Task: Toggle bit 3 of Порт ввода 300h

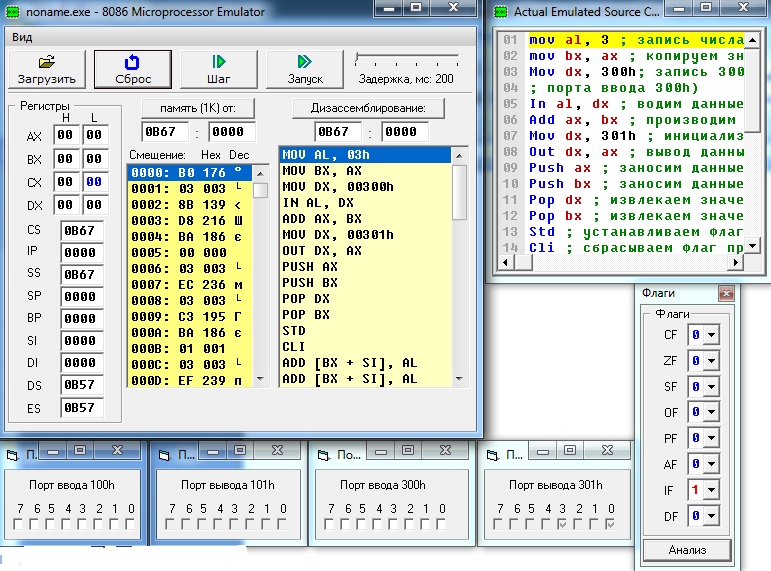Action: click(393, 524)
